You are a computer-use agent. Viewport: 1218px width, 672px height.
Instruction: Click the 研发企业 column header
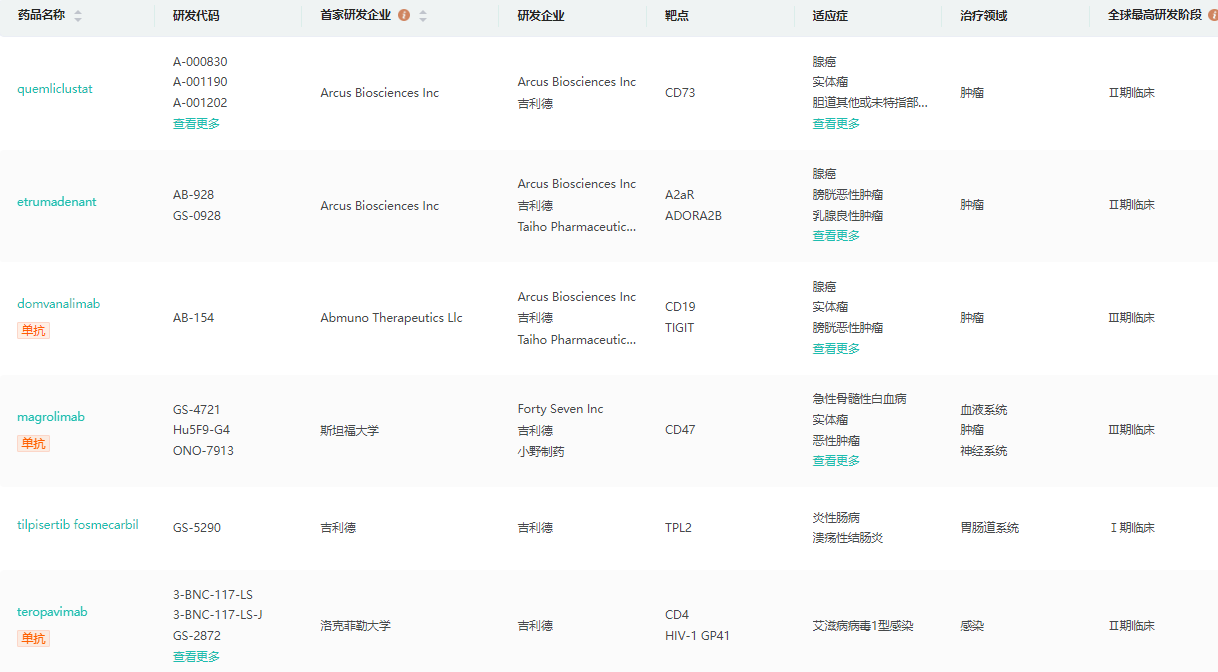541,16
